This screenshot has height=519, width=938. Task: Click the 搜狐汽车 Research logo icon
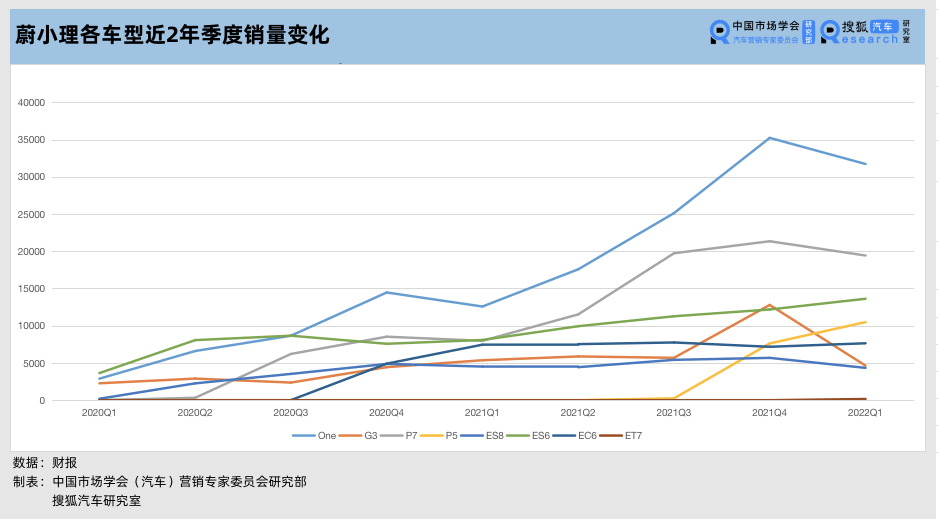pyautogui.click(x=830, y=32)
